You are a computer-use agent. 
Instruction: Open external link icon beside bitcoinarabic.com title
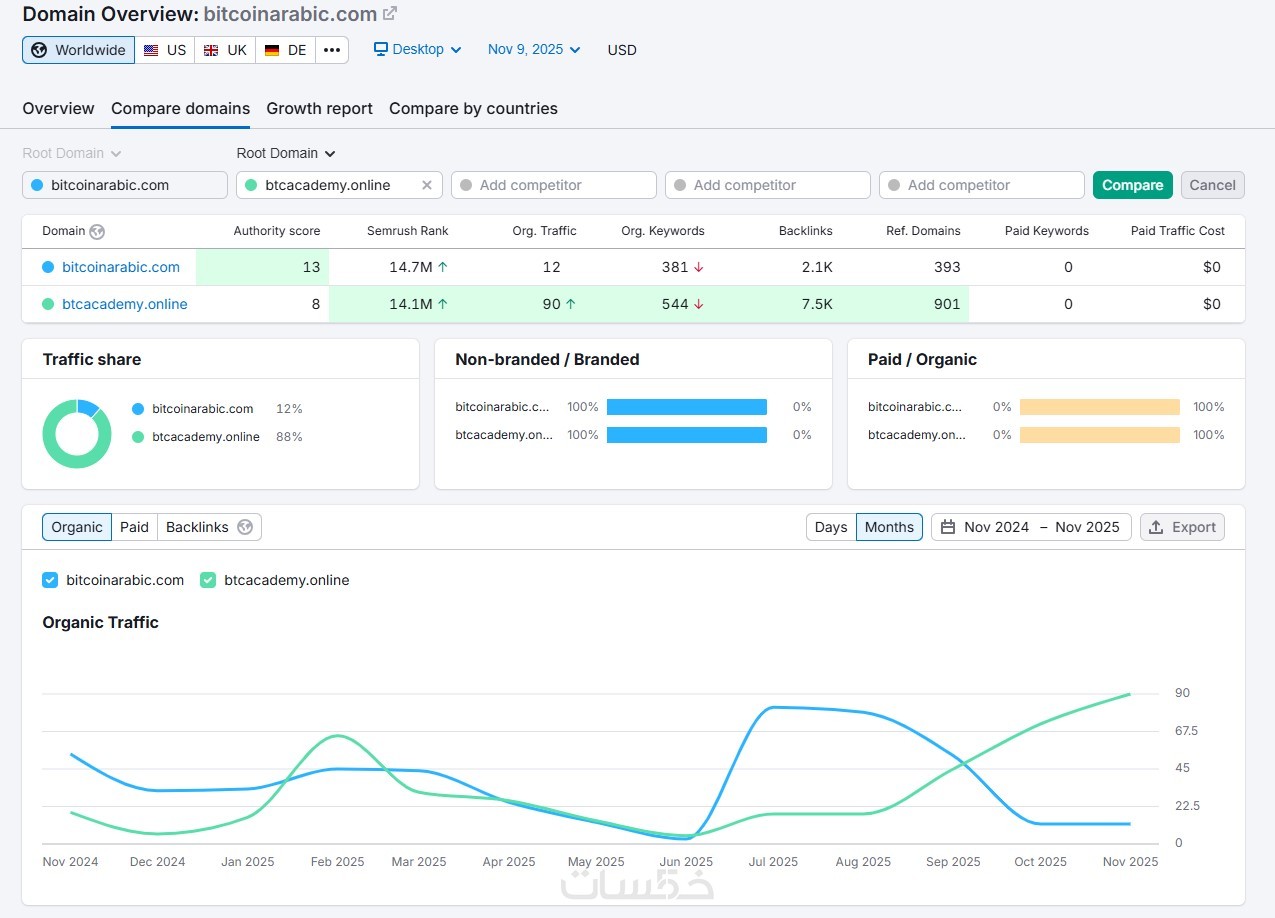tap(390, 14)
